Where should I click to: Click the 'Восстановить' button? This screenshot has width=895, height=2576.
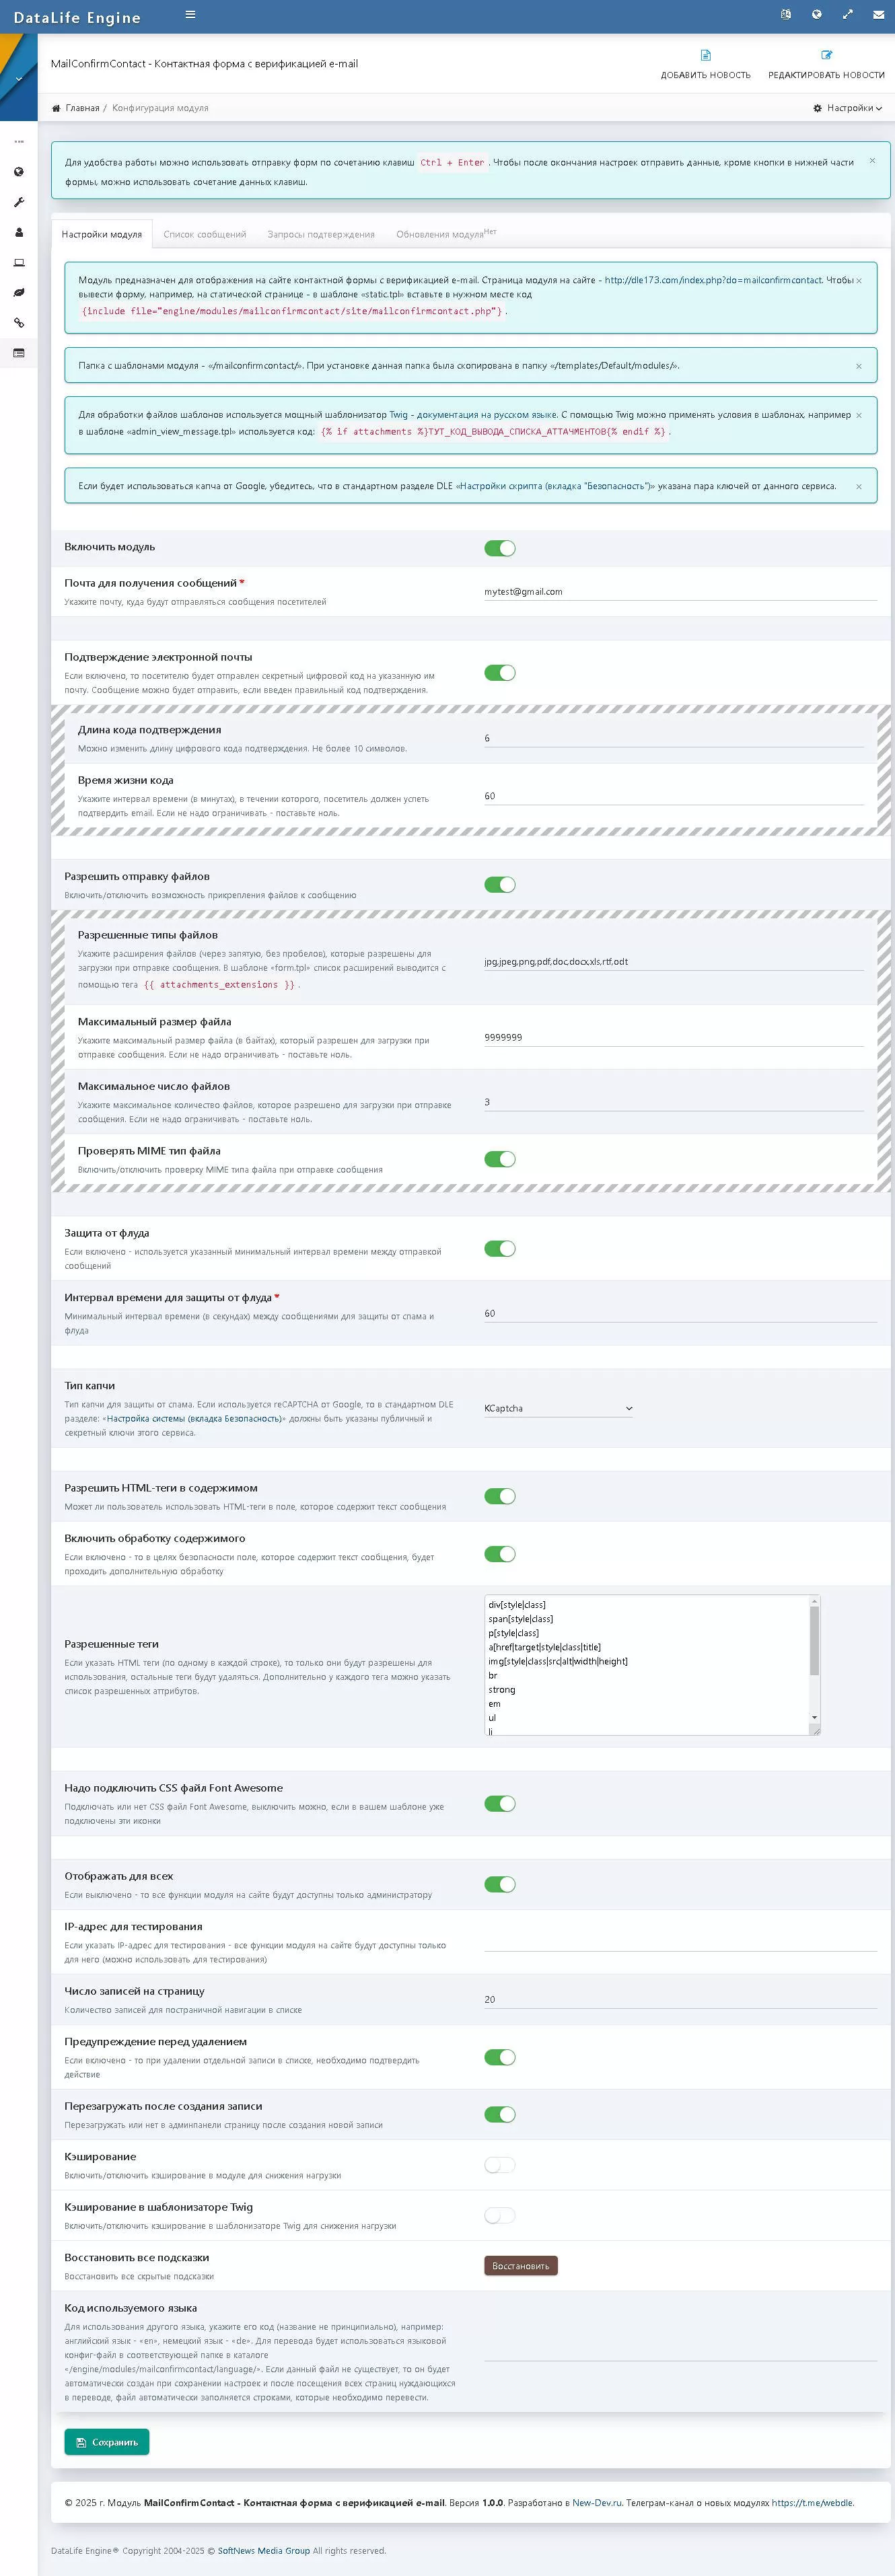(x=521, y=2265)
